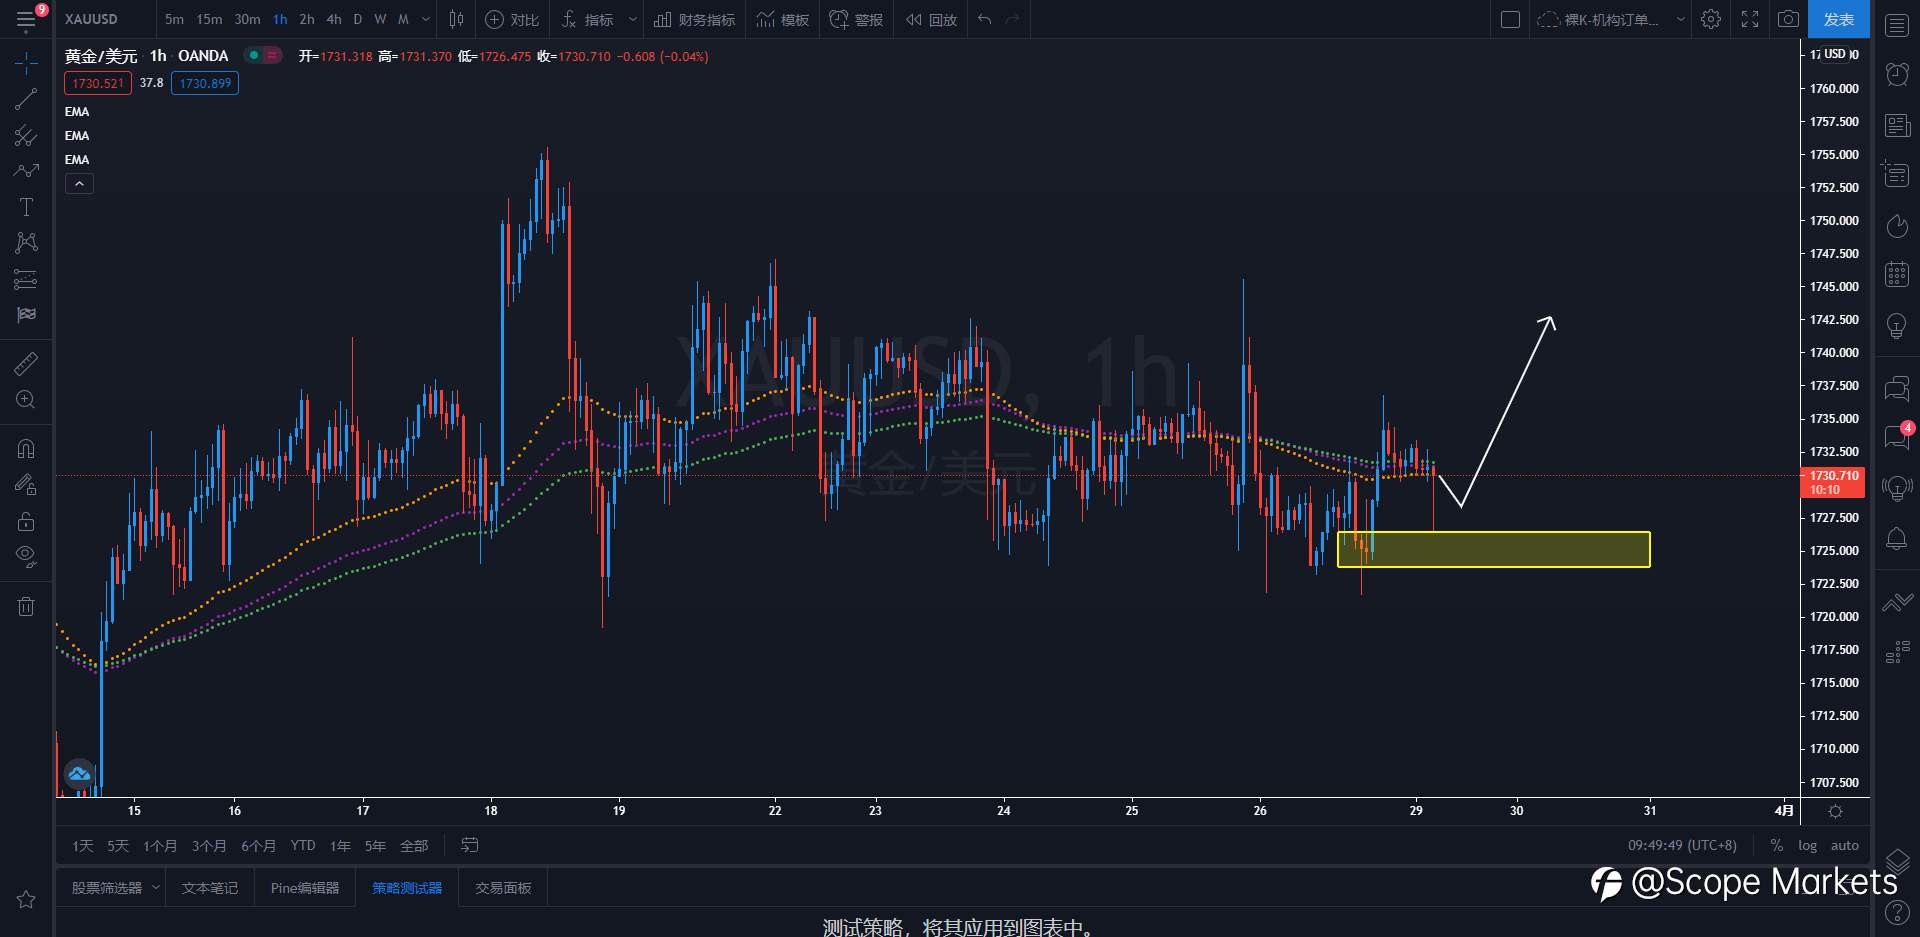This screenshot has width=1920, height=937.
Task: Click the 发表 publish button
Action: click(1838, 19)
